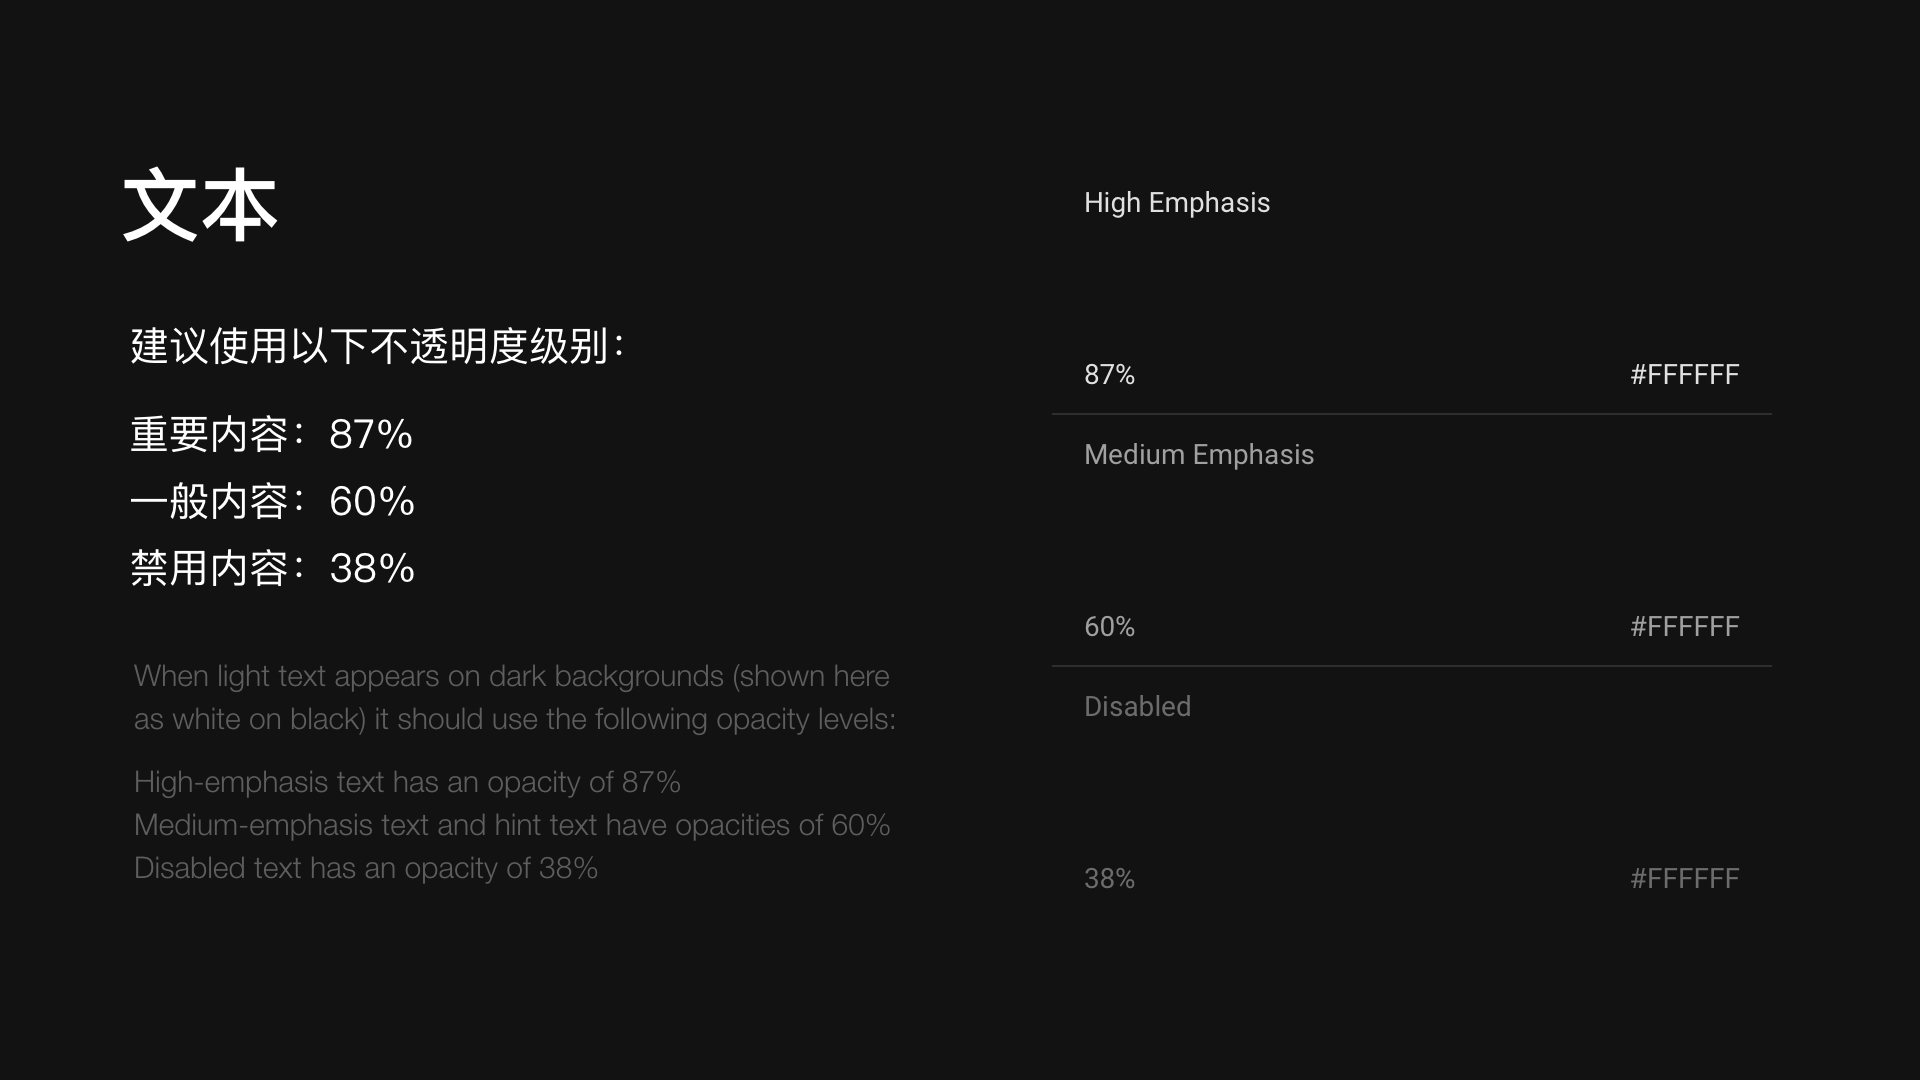Click the Disabled label

click(x=1137, y=707)
